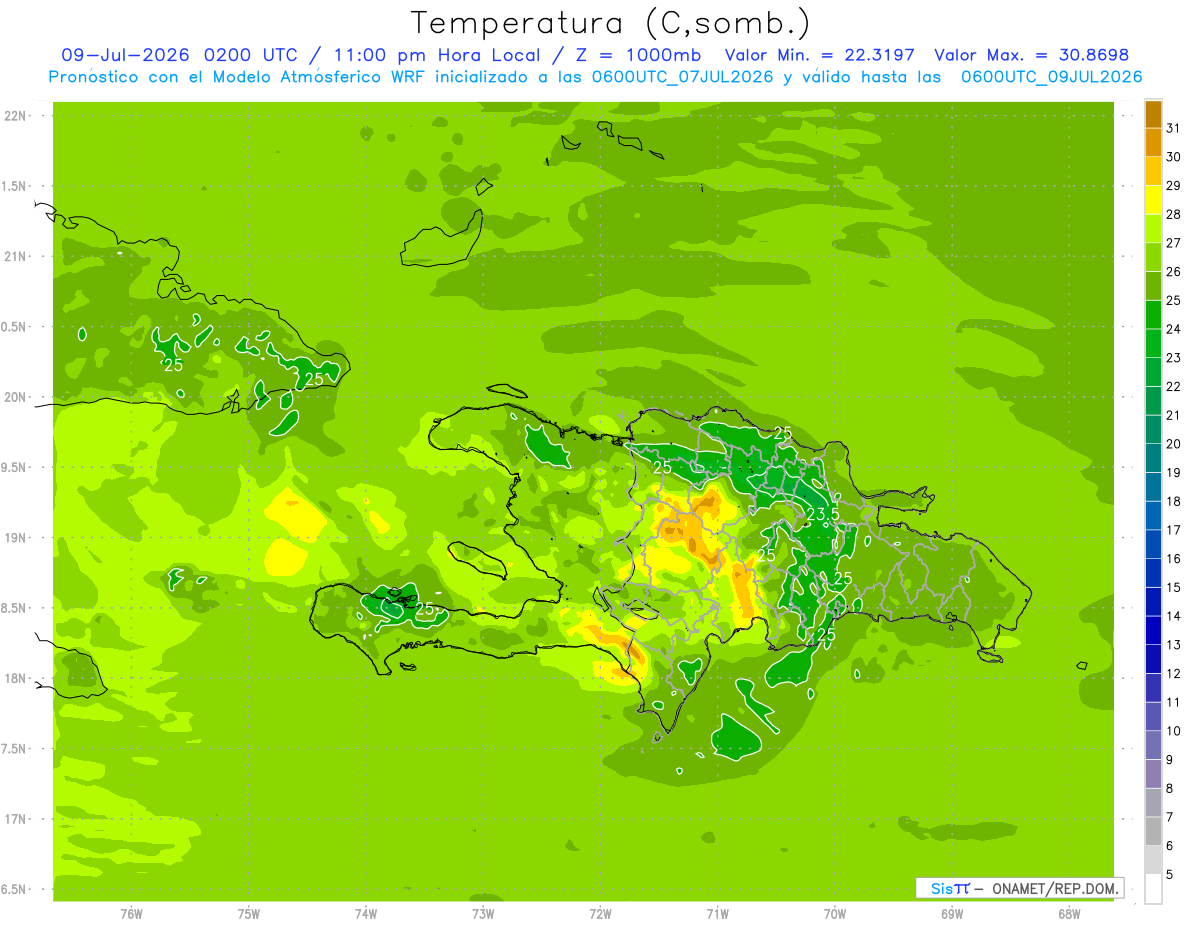Click the '68W' longitude axis label

click(1069, 914)
